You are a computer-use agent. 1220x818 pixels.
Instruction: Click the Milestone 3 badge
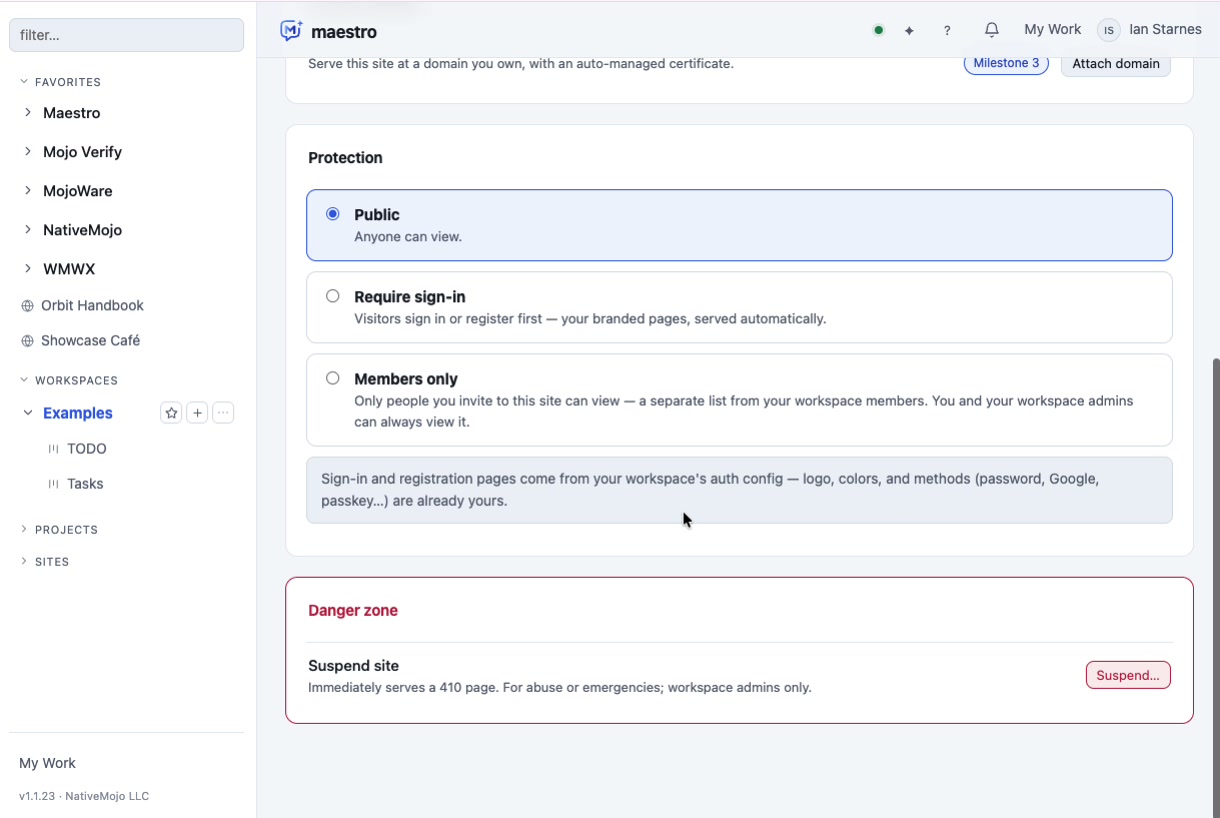(1006, 63)
